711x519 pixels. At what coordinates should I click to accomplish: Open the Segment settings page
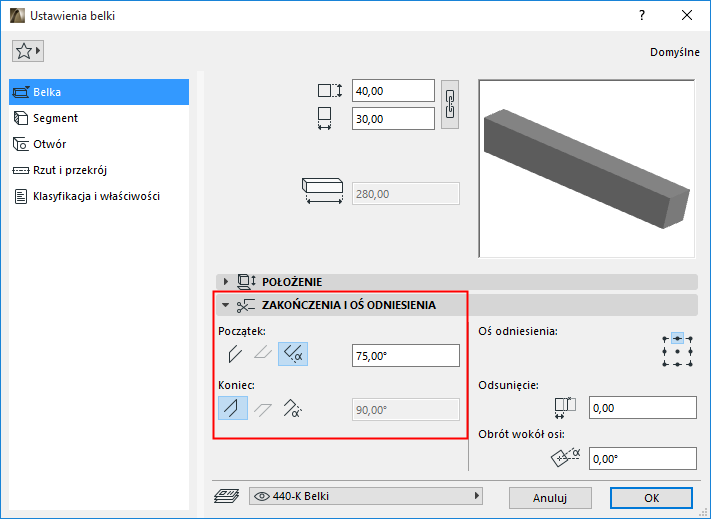[99, 118]
